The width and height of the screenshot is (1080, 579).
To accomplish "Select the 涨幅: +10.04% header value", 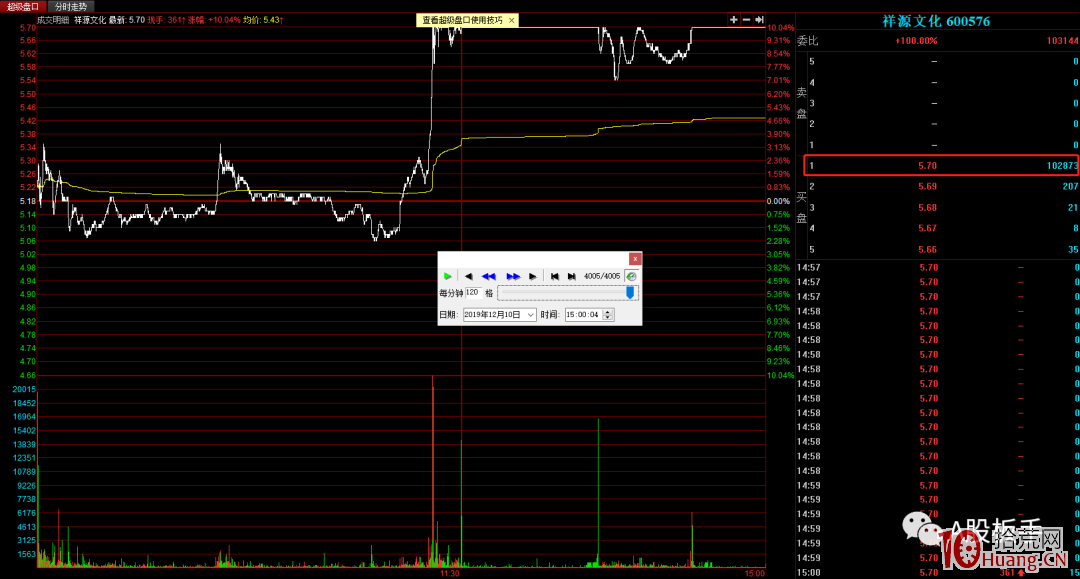I will click(214, 20).
